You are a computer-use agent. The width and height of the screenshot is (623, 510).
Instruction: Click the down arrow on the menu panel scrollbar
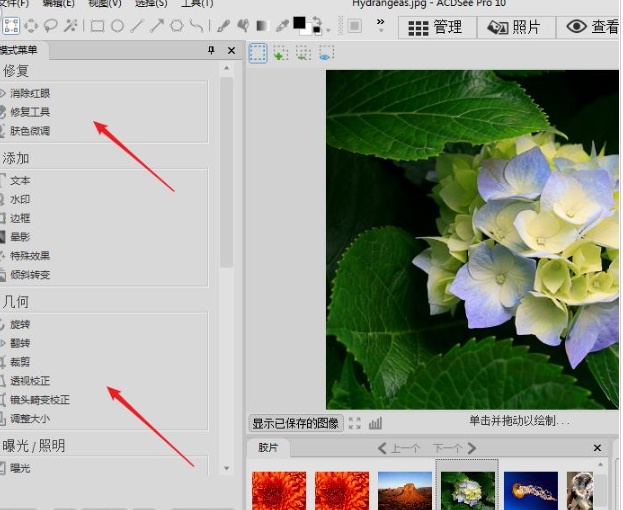(x=226, y=468)
